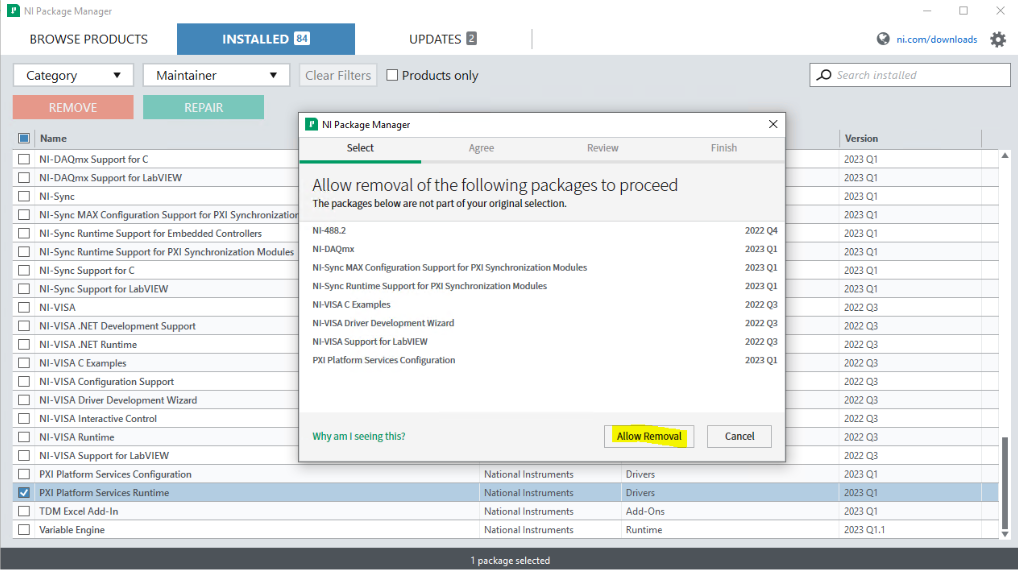Screen dimensions: 1018x570
Task: Enable the Products only checkbox
Action: [393, 75]
